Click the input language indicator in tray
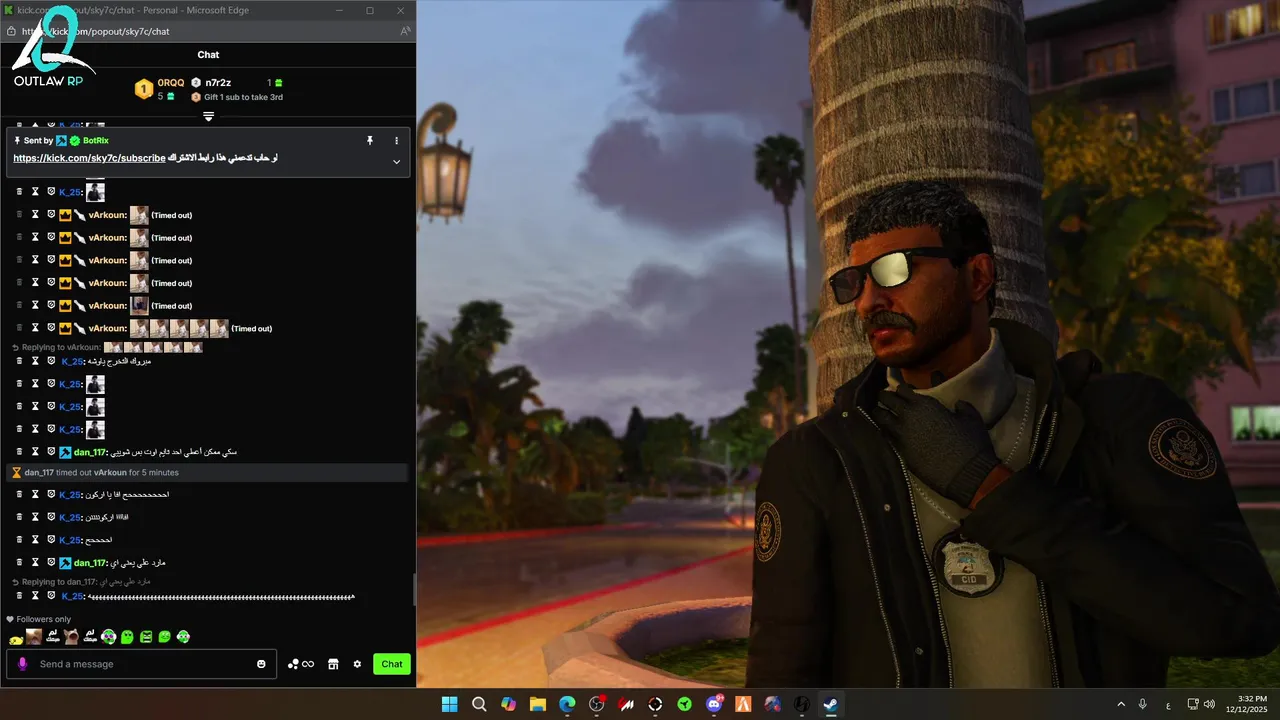1280x720 pixels. pos(1168,705)
